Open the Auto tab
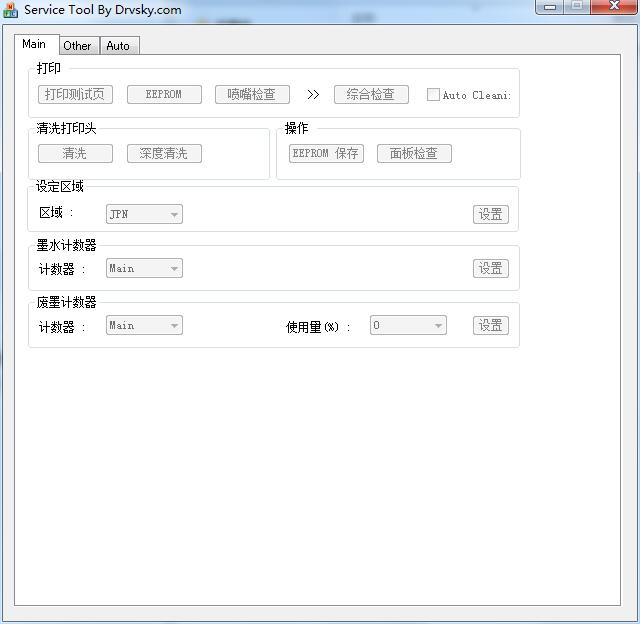The height and width of the screenshot is (624, 640). coord(118,45)
